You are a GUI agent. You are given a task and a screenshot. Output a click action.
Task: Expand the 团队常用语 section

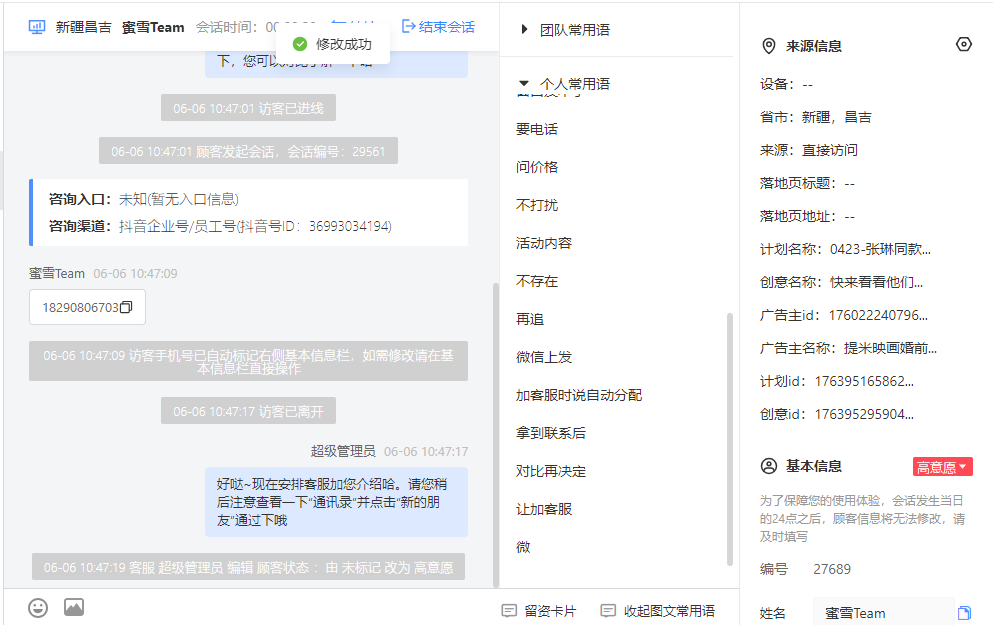[x=564, y=30]
